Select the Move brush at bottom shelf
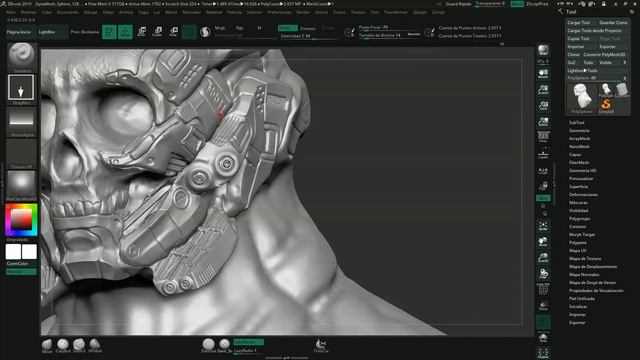640x360 pixels. 47,345
